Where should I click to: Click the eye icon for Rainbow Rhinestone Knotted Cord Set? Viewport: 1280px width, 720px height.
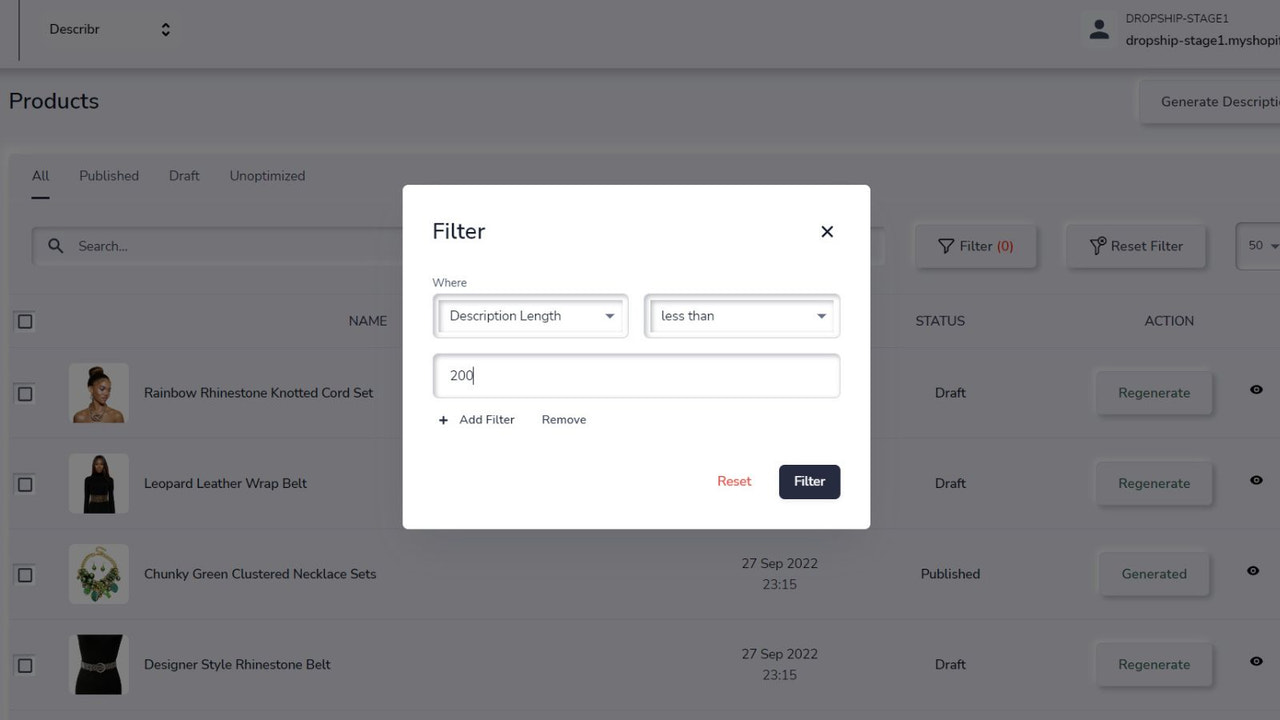coord(1255,390)
